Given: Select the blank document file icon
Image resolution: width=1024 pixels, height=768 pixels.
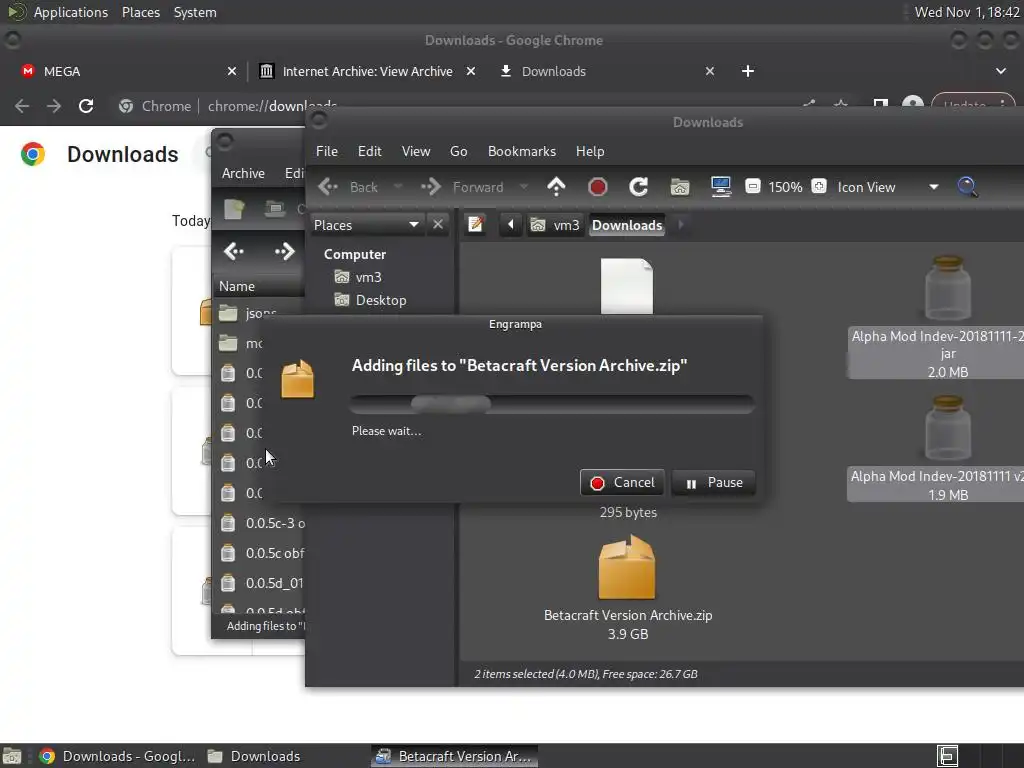Looking at the screenshot, I should (627, 286).
